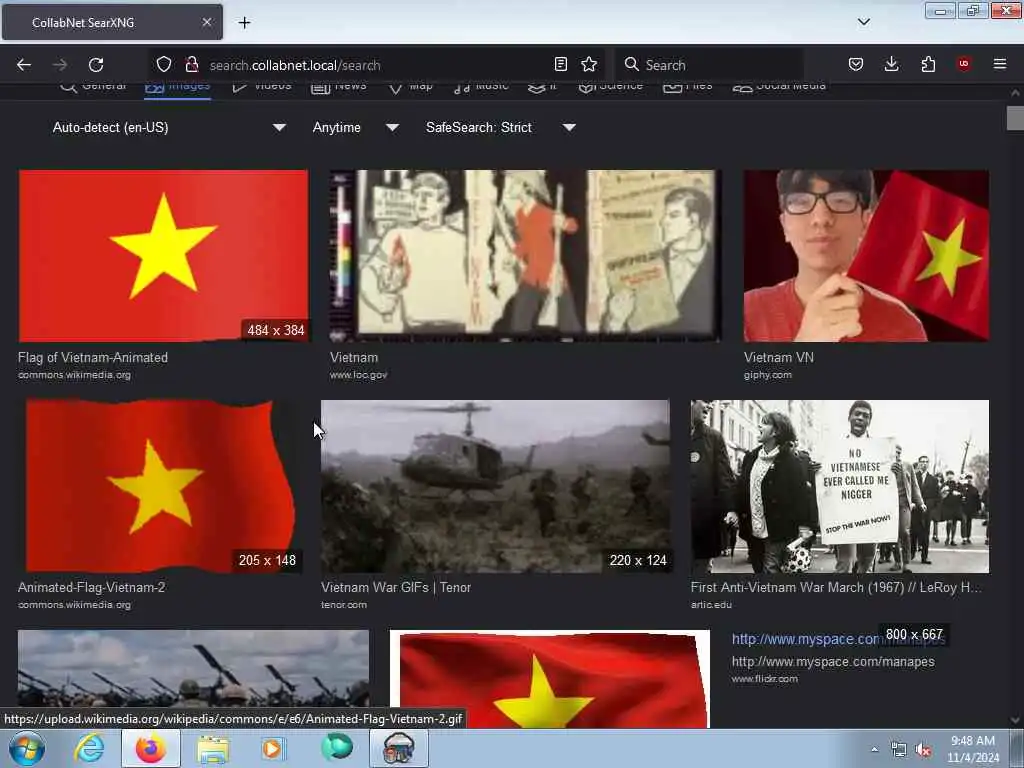Click the scrollbar down arrow
This screenshot has width=1024, height=768.
point(1015,720)
